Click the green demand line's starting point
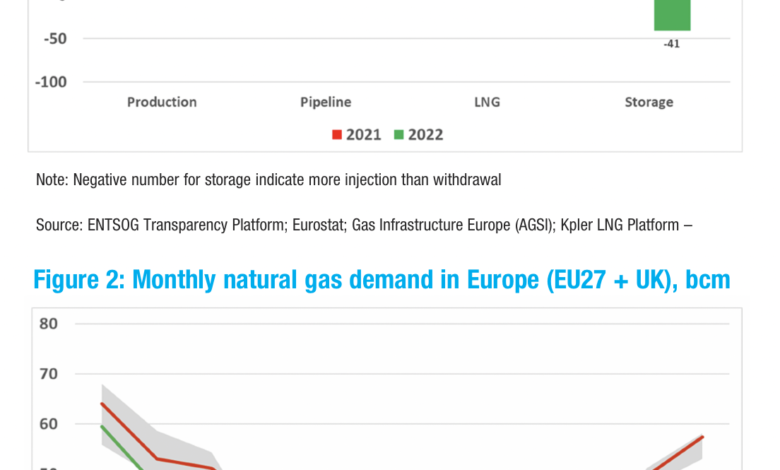Image resolution: width=780 pixels, height=470 pixels. click(102, 426)
